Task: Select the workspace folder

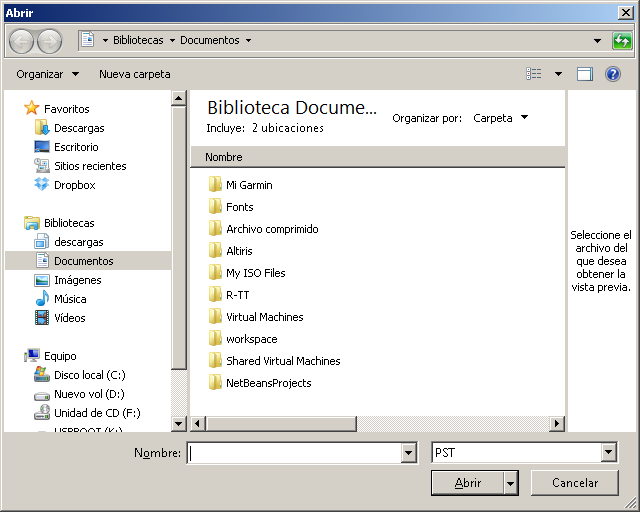Action: tap(243, 339)
